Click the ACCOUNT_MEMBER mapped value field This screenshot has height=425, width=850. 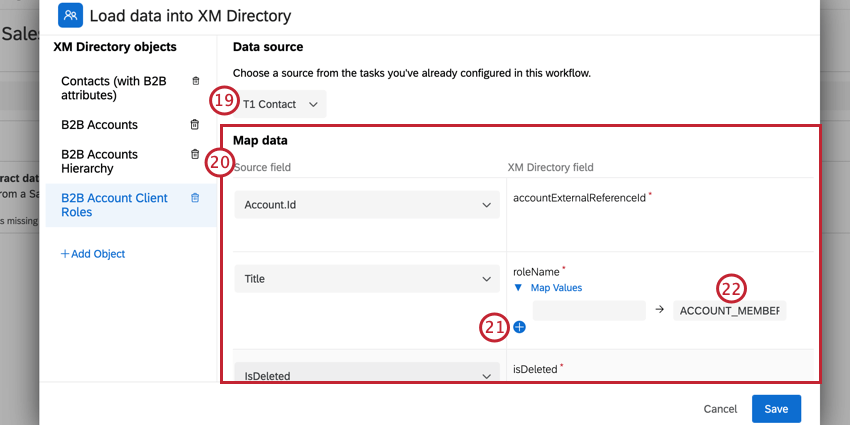point(729,311)
